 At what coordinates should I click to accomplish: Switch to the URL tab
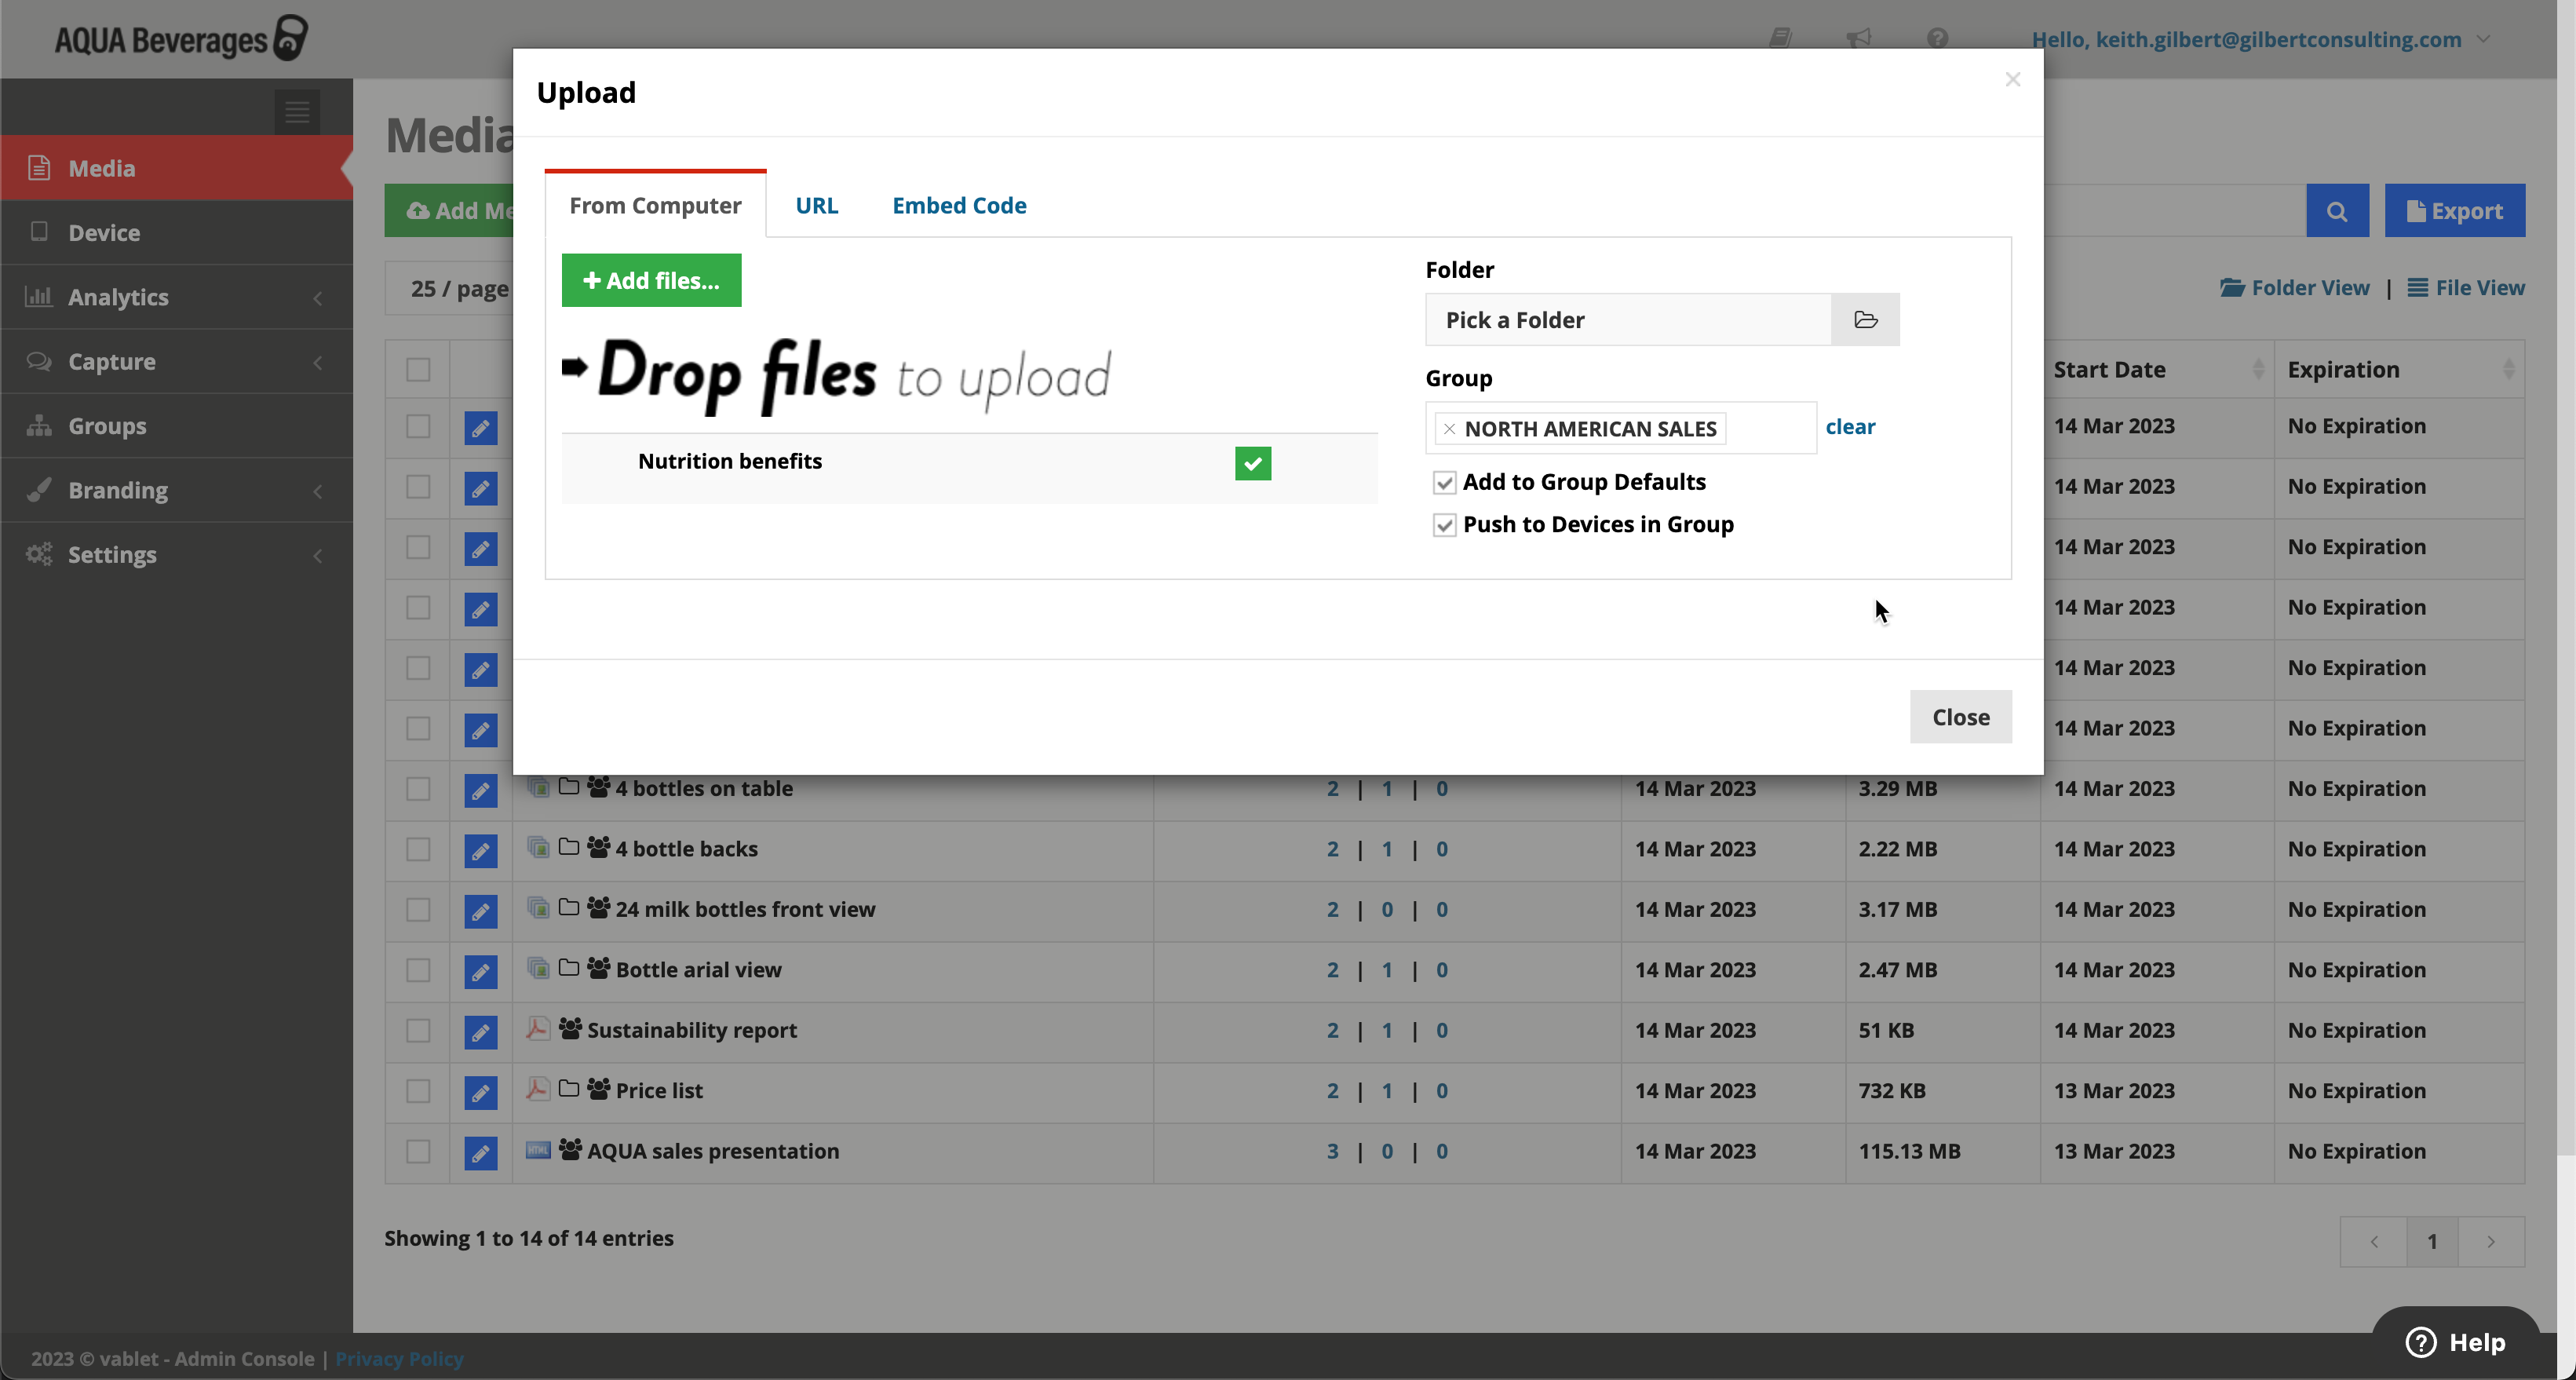(817, 205)
